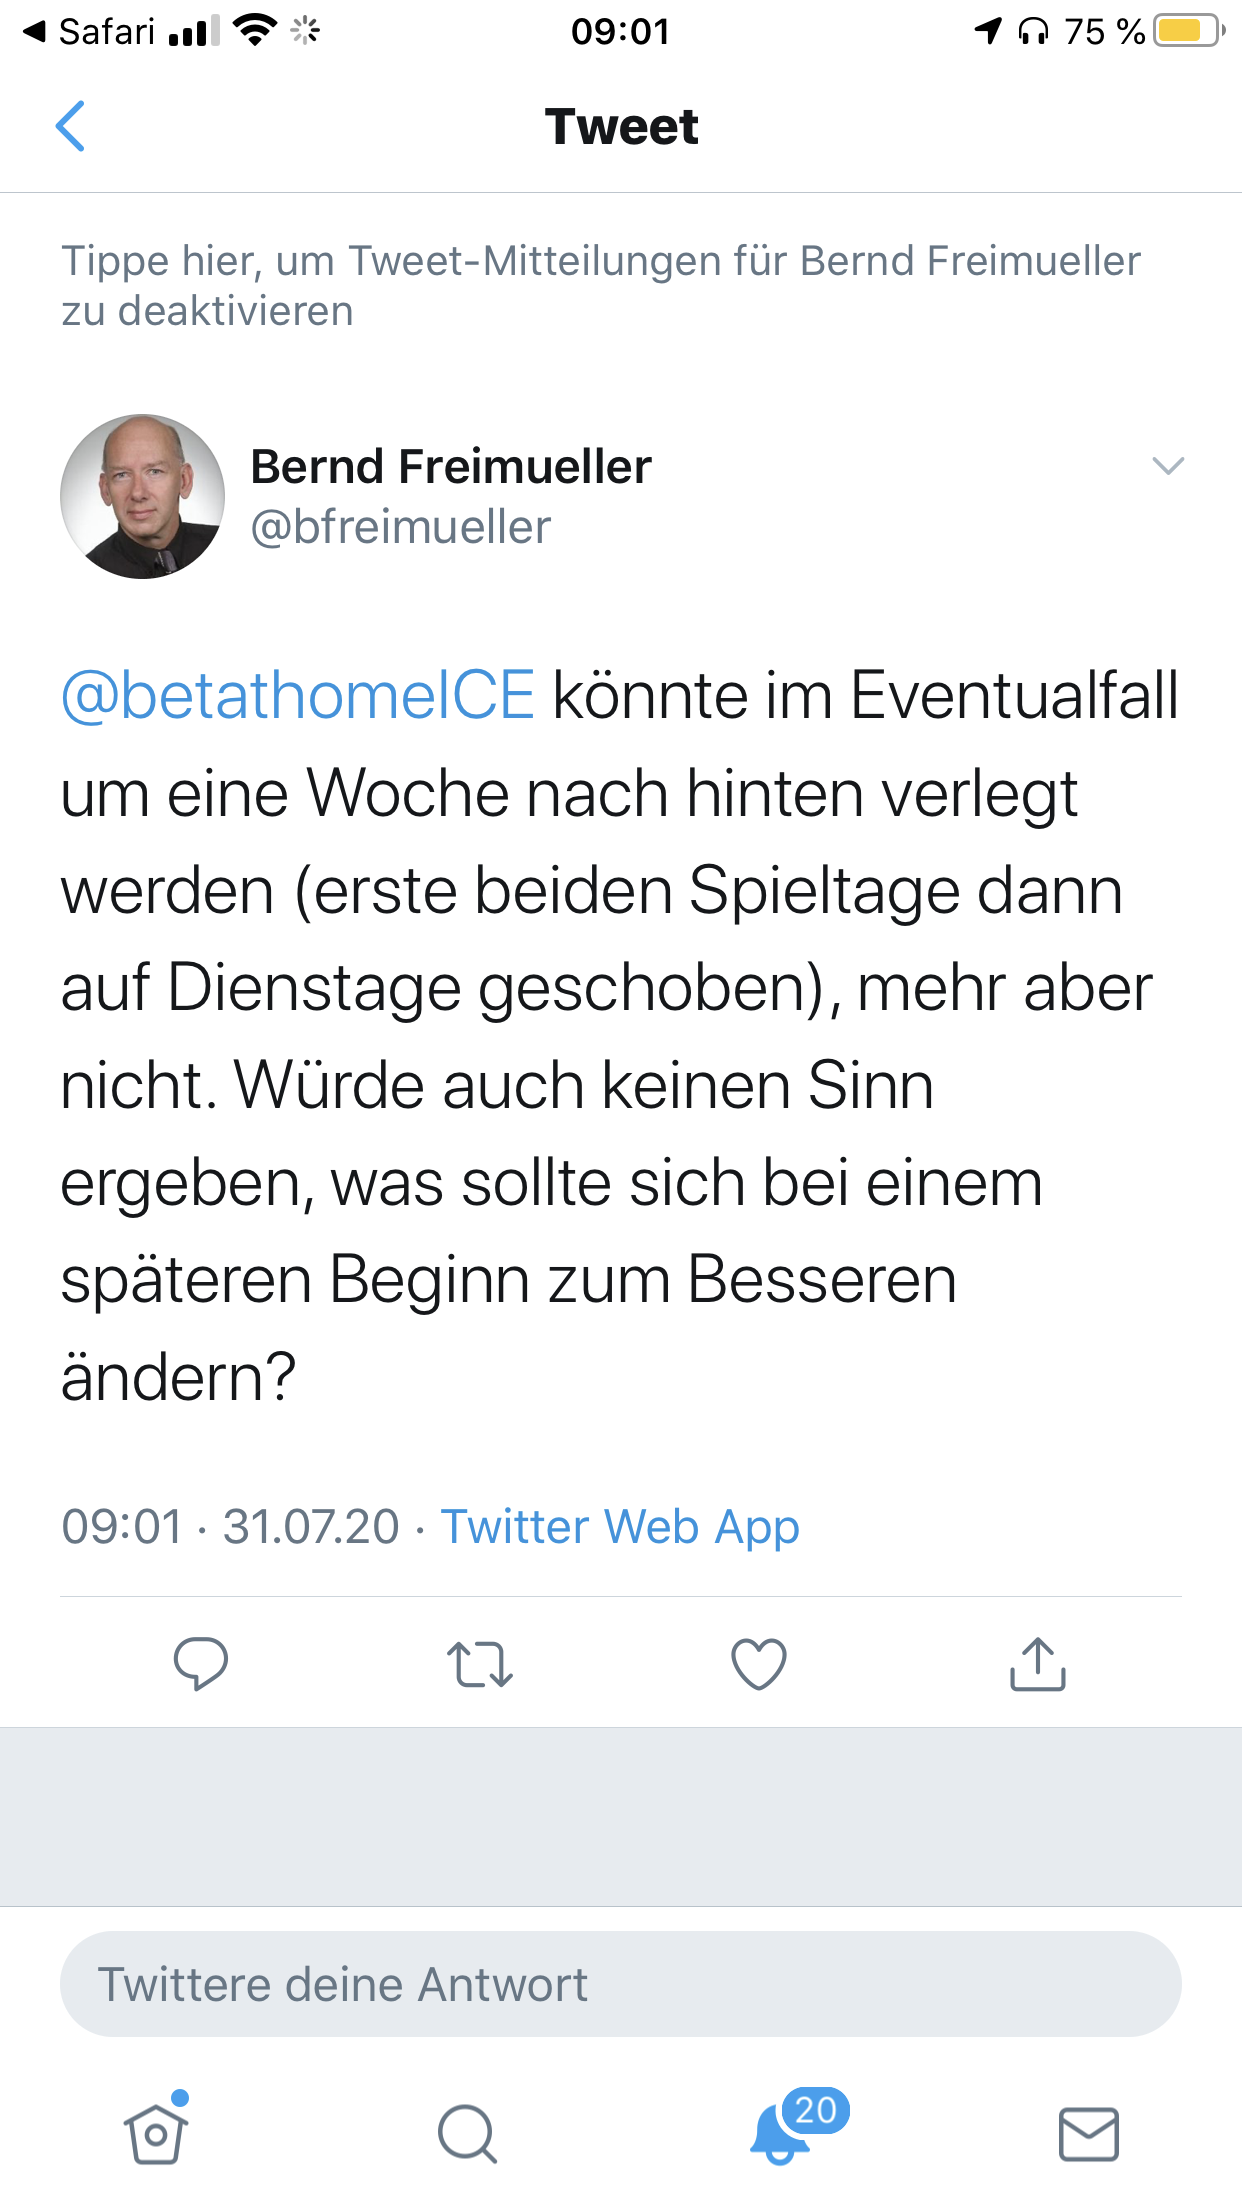This screenshot has width=1242, height=2208.
Task: Return to Safari via status bar
Action: tap(90, 32)
